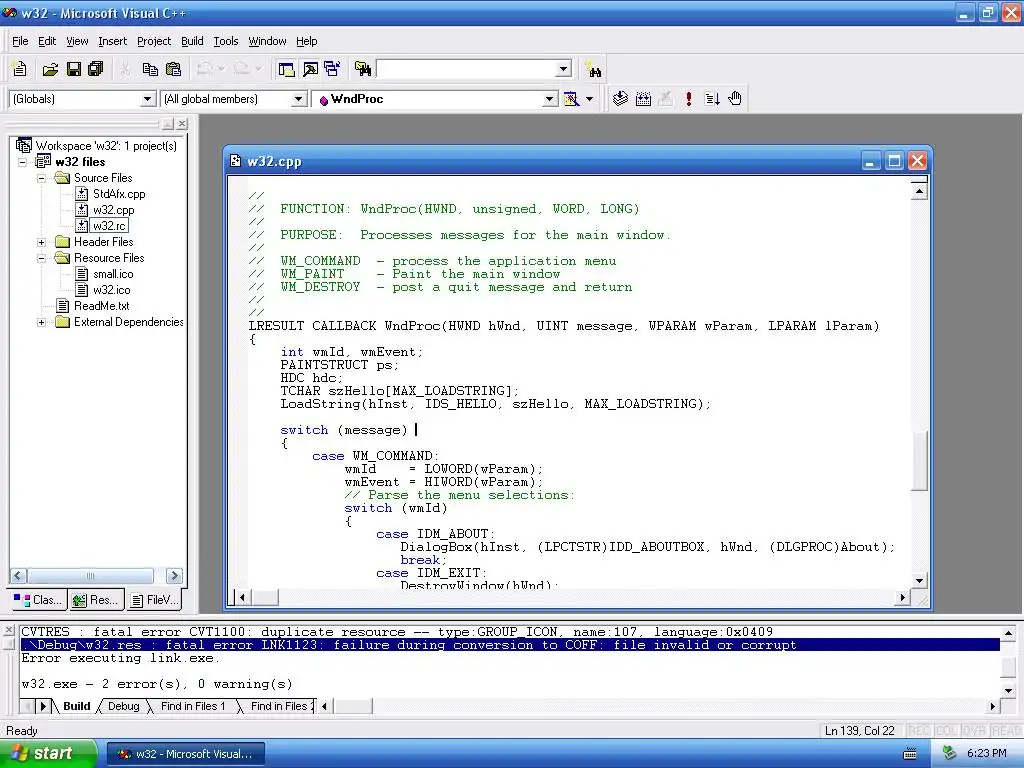Image resolution: width=1024 pixels, height=768 pixels.
Task: Select w32.rc in the file tree
Action: (x=109, y=226)
